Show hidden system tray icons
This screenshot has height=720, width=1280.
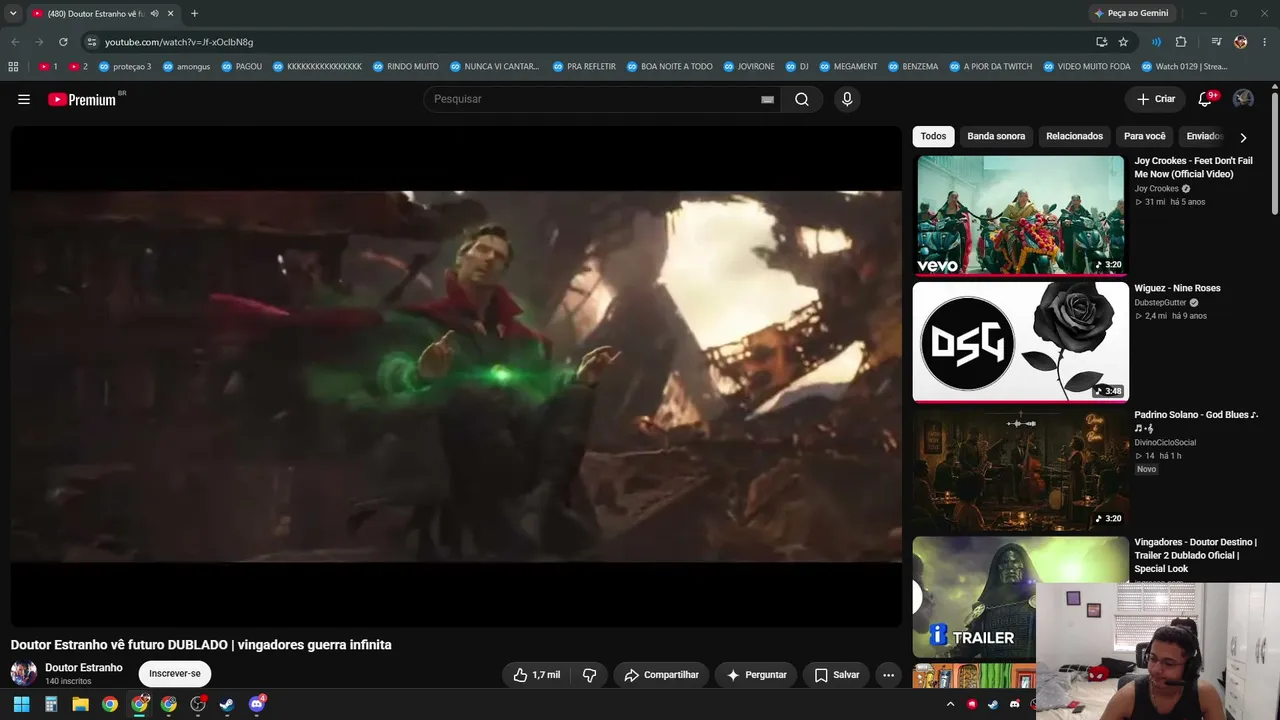coord(950,704)
